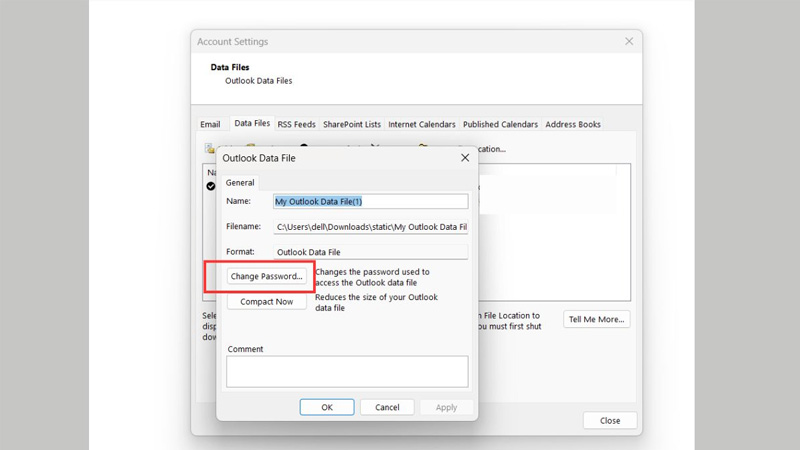Image resolution: width=800 pixels, height=450 pixels.
Task: Click the Change Password... button
Action: click(x=266, y=276)
